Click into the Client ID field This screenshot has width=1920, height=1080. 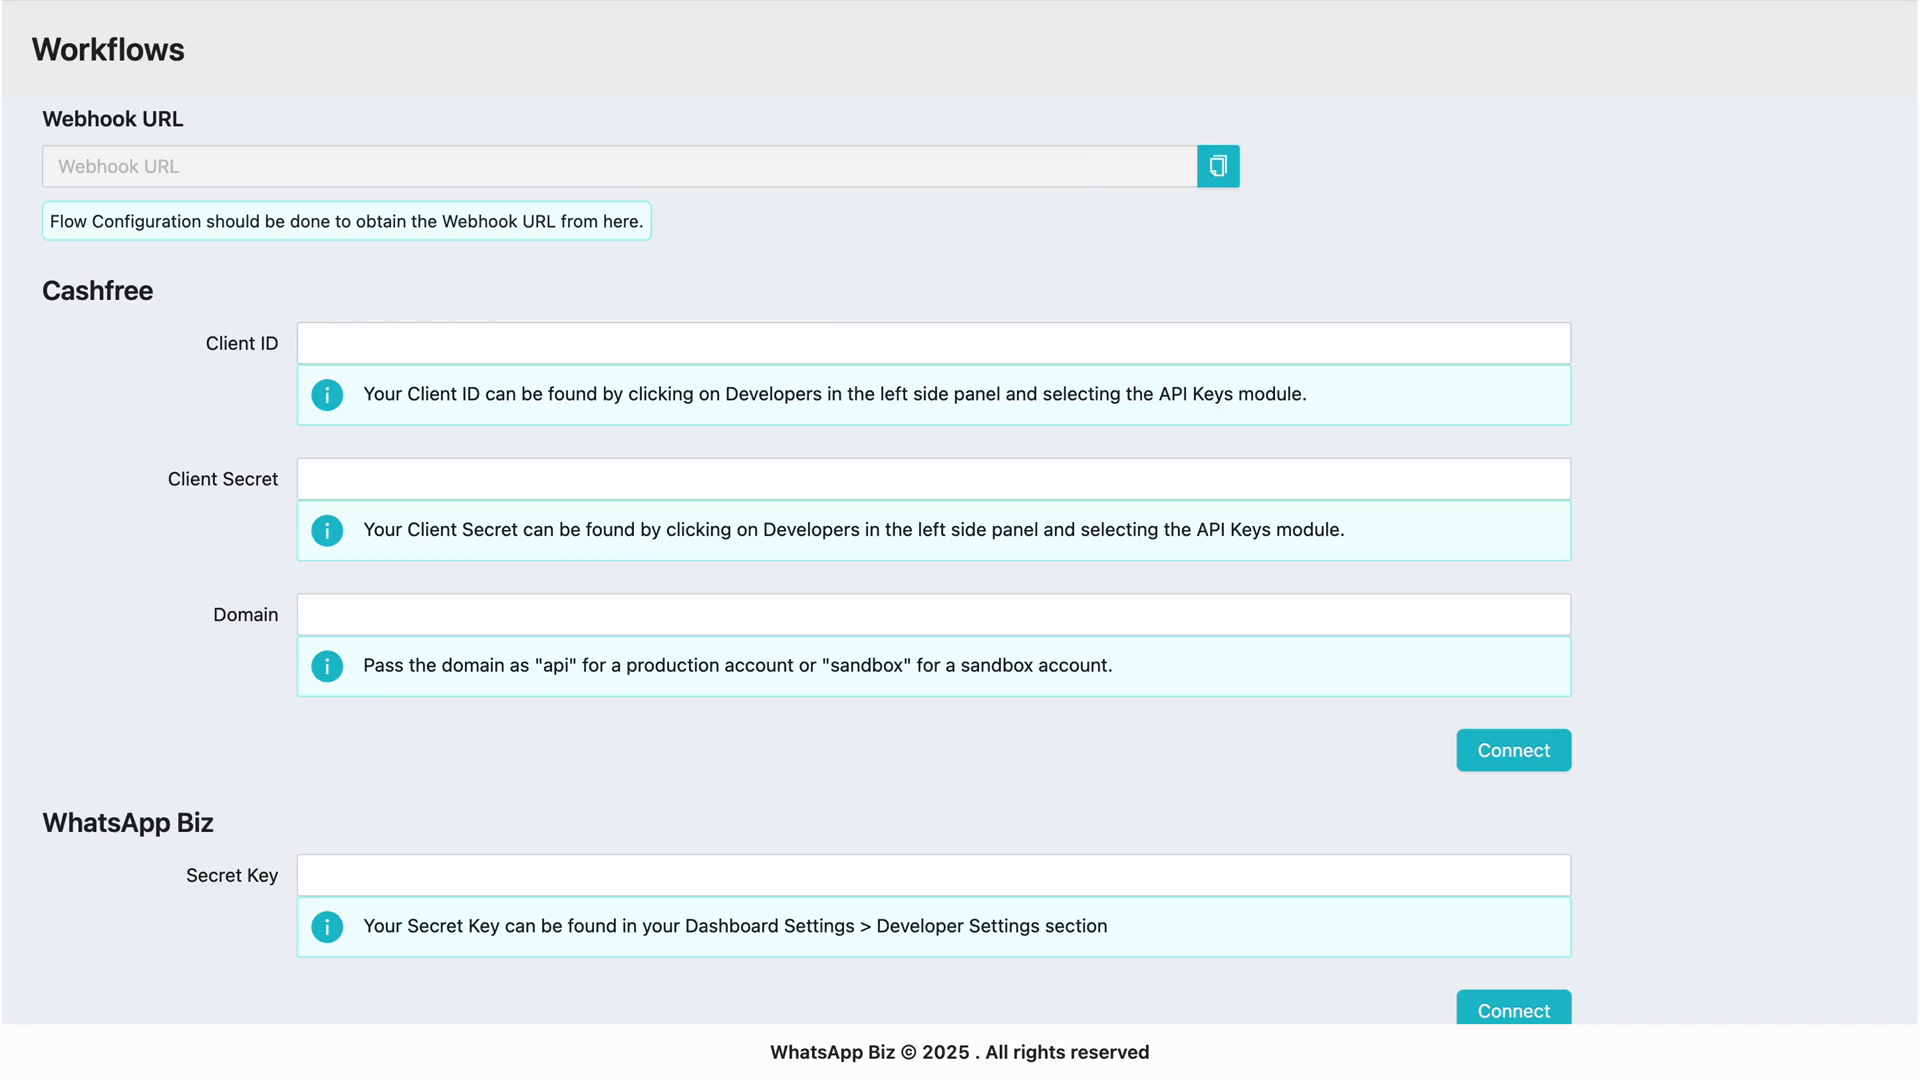pos(934,343)
